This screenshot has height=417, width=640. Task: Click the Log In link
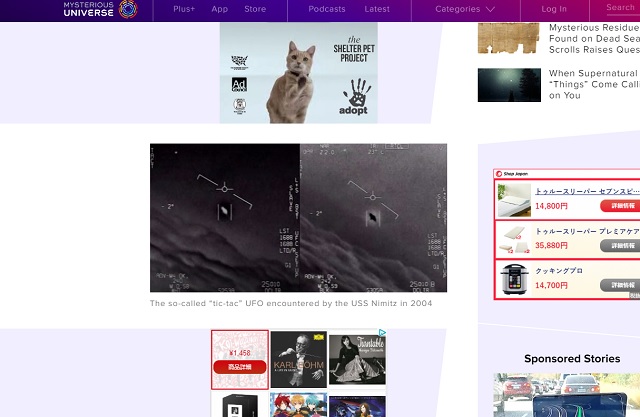pyautogui.click(x=554, y=9)
